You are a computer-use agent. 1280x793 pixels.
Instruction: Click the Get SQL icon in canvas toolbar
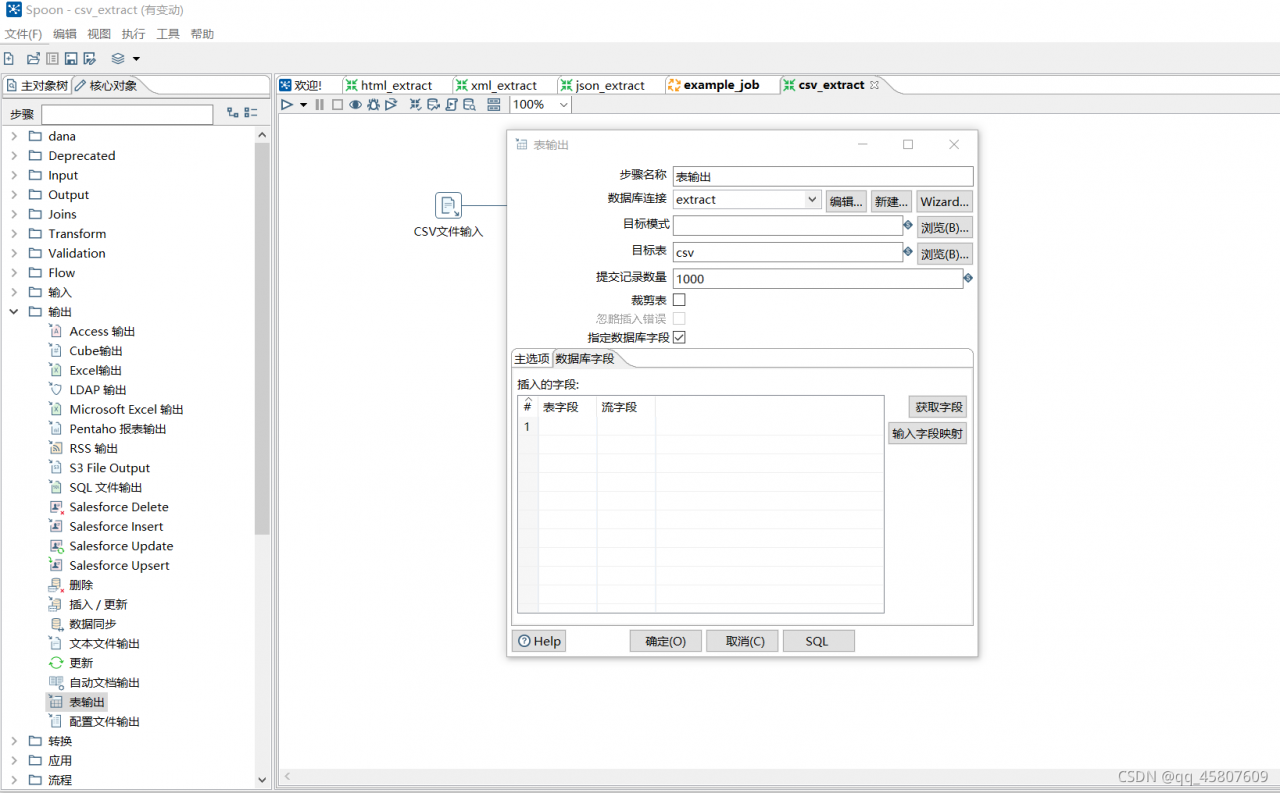451,104
